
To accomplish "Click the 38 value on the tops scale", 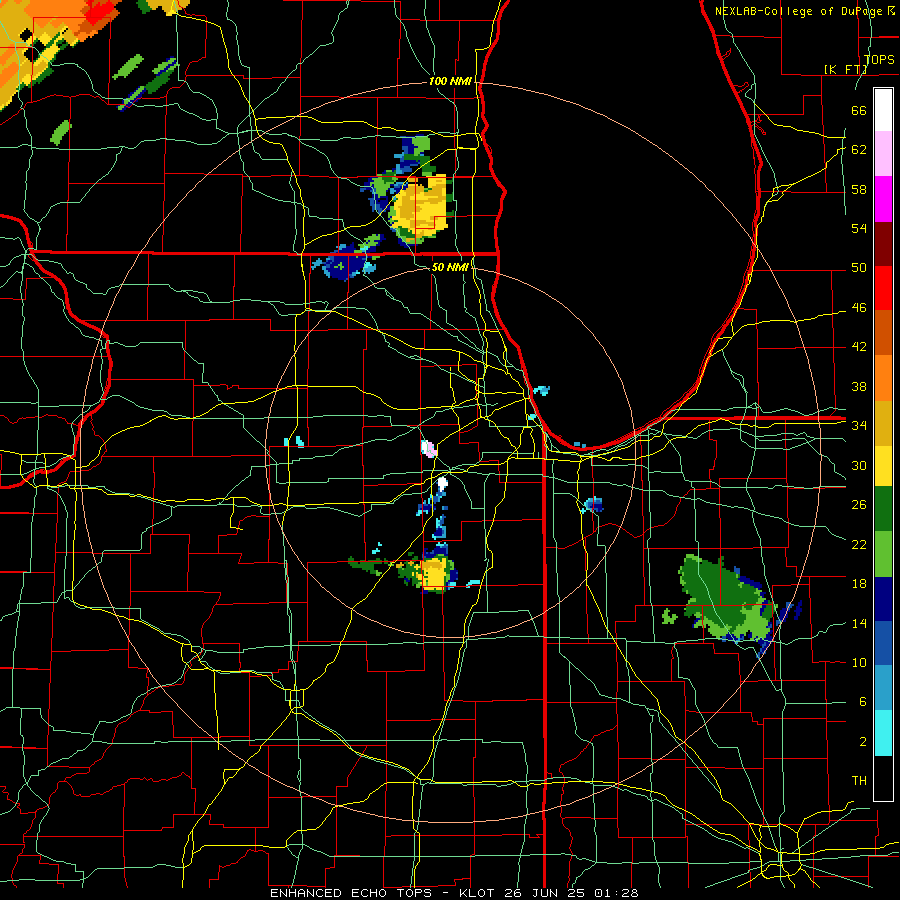I will 859,386.
